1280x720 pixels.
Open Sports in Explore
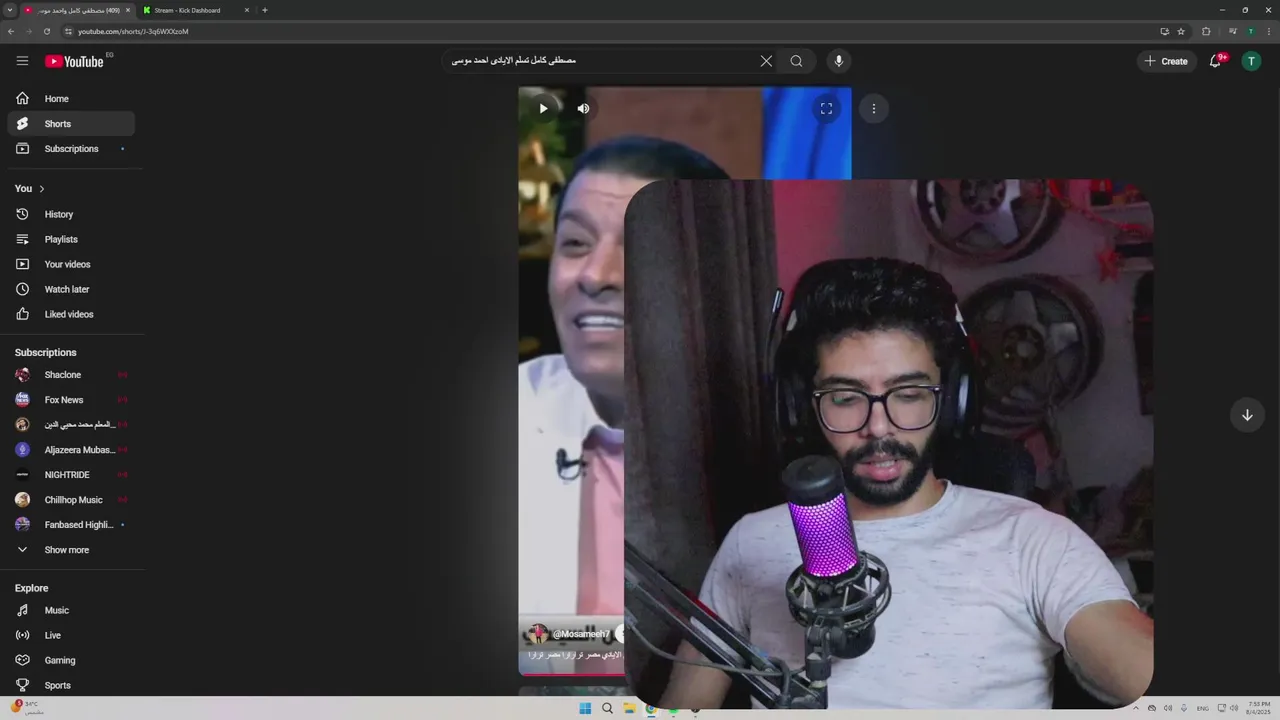click(70, 685)
